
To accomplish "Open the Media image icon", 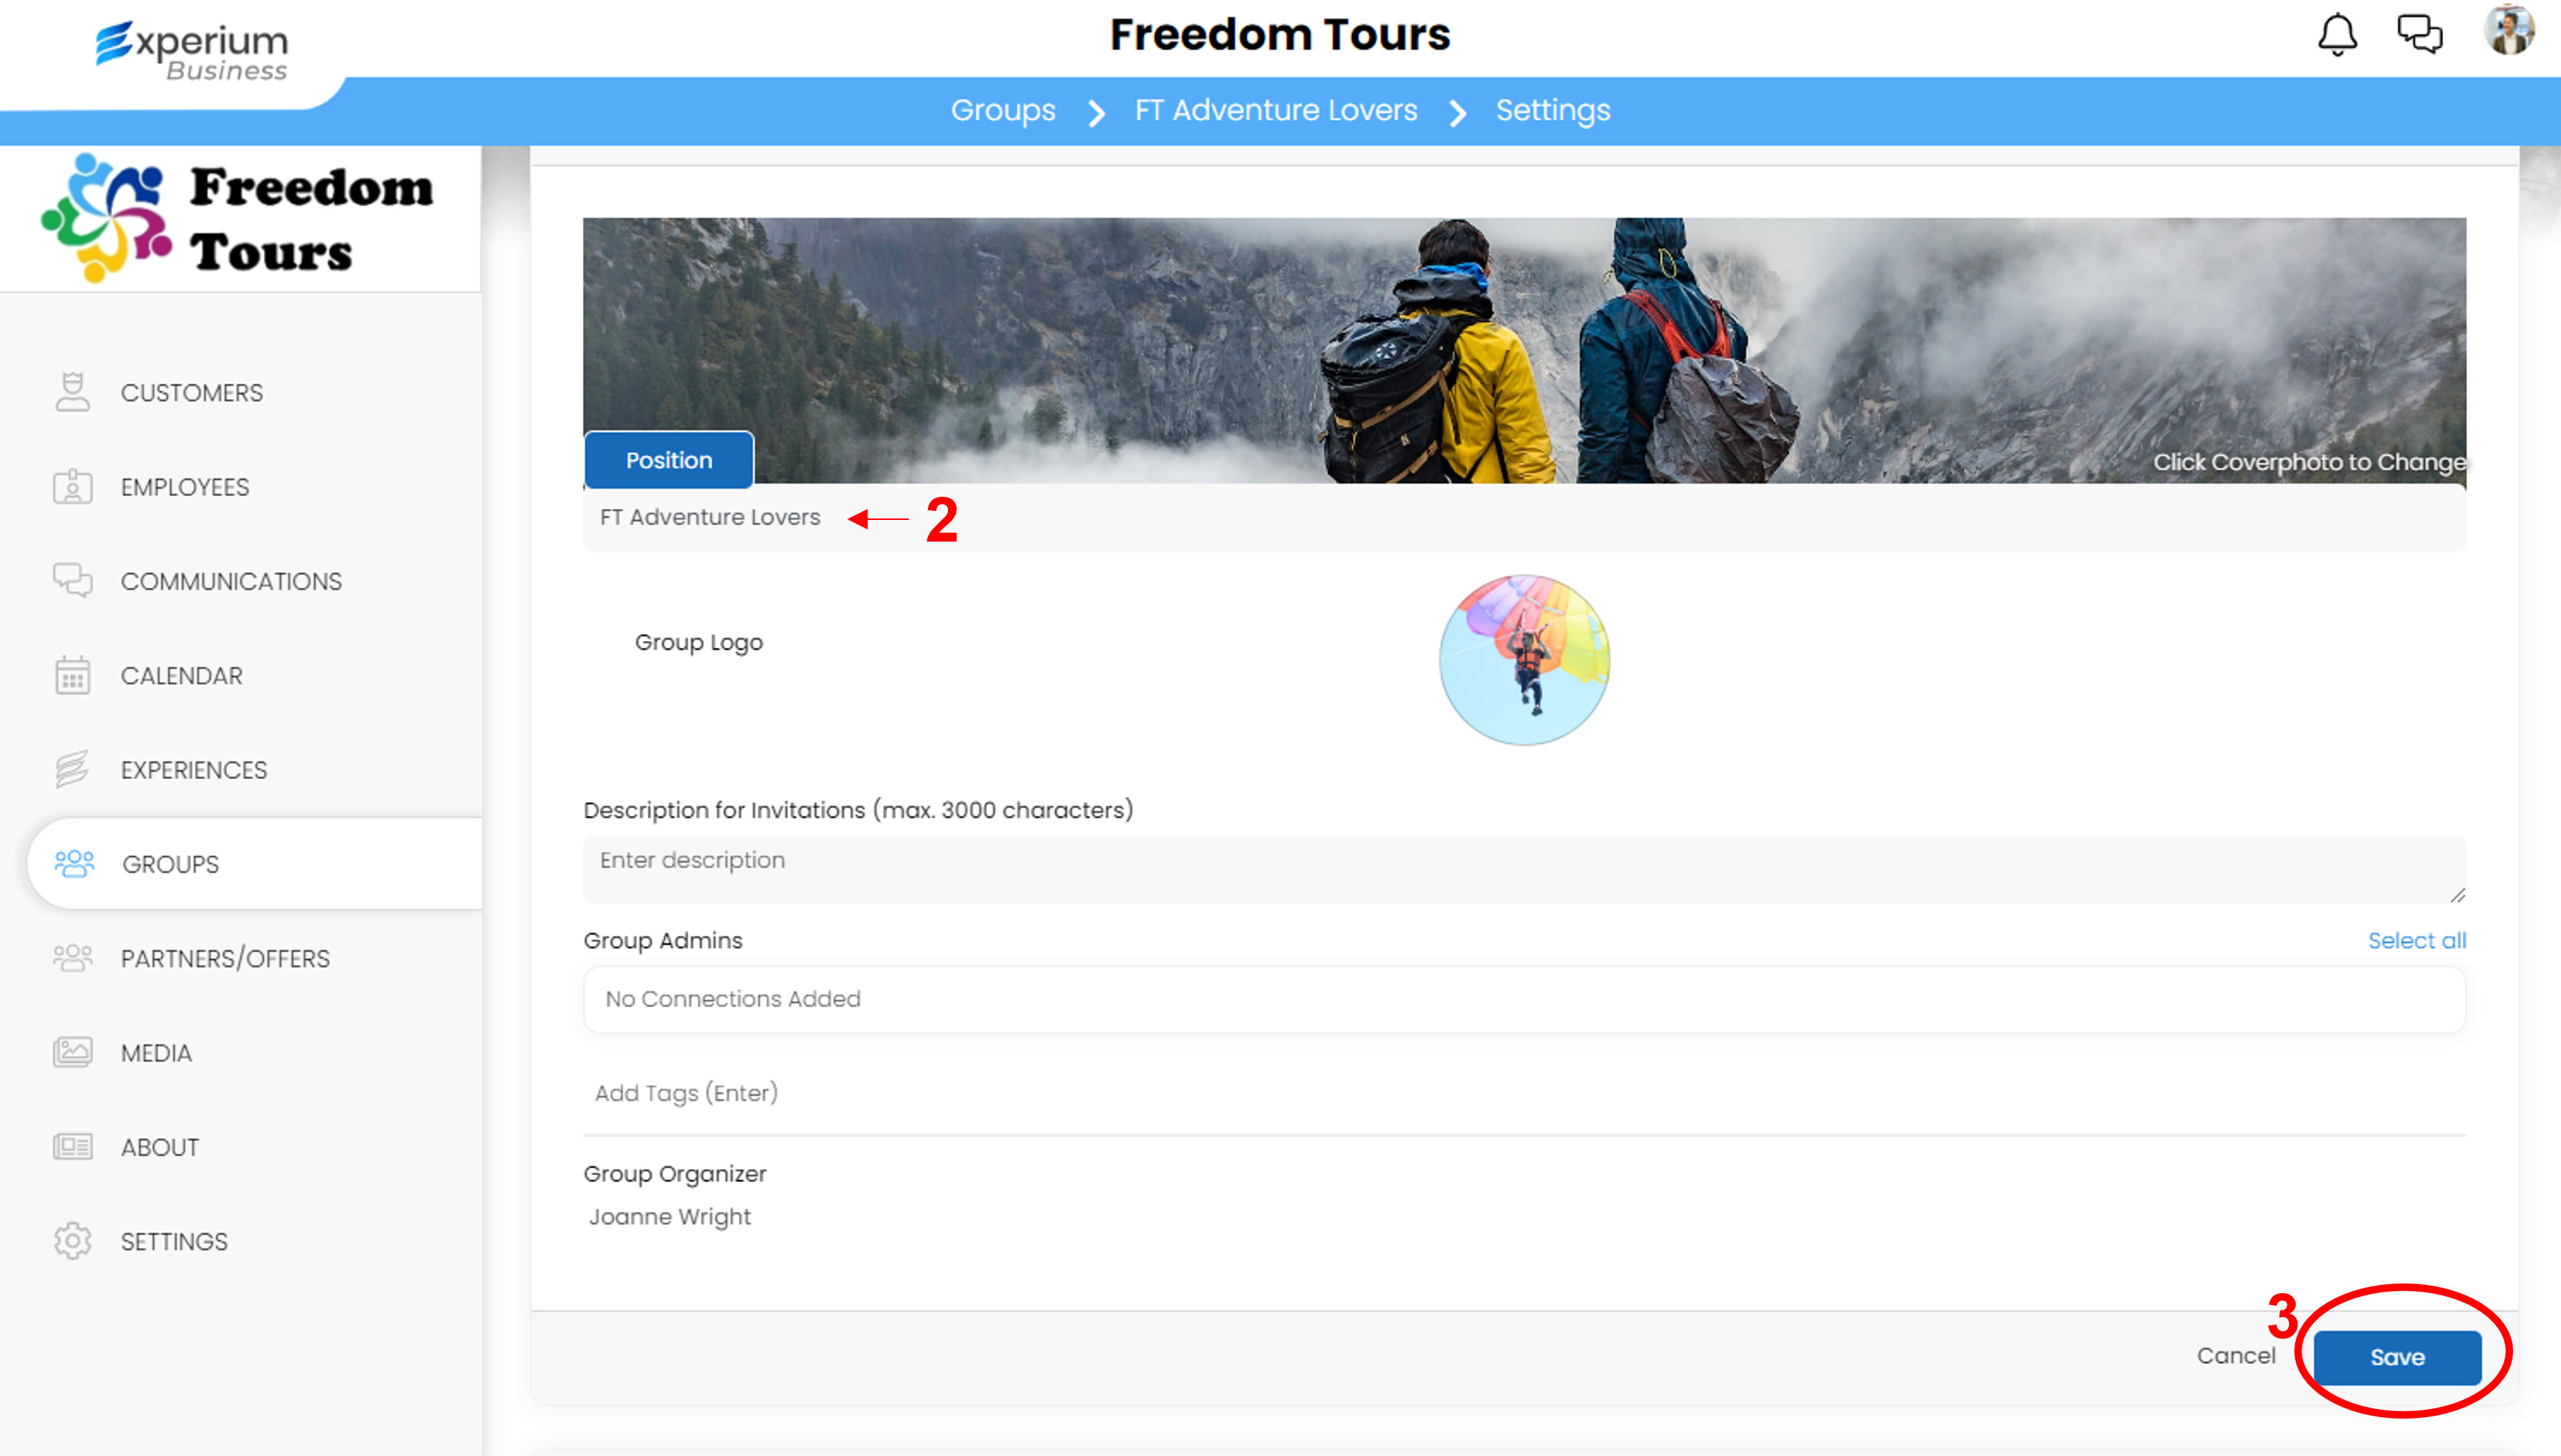I will click(x=72, y=1052).
